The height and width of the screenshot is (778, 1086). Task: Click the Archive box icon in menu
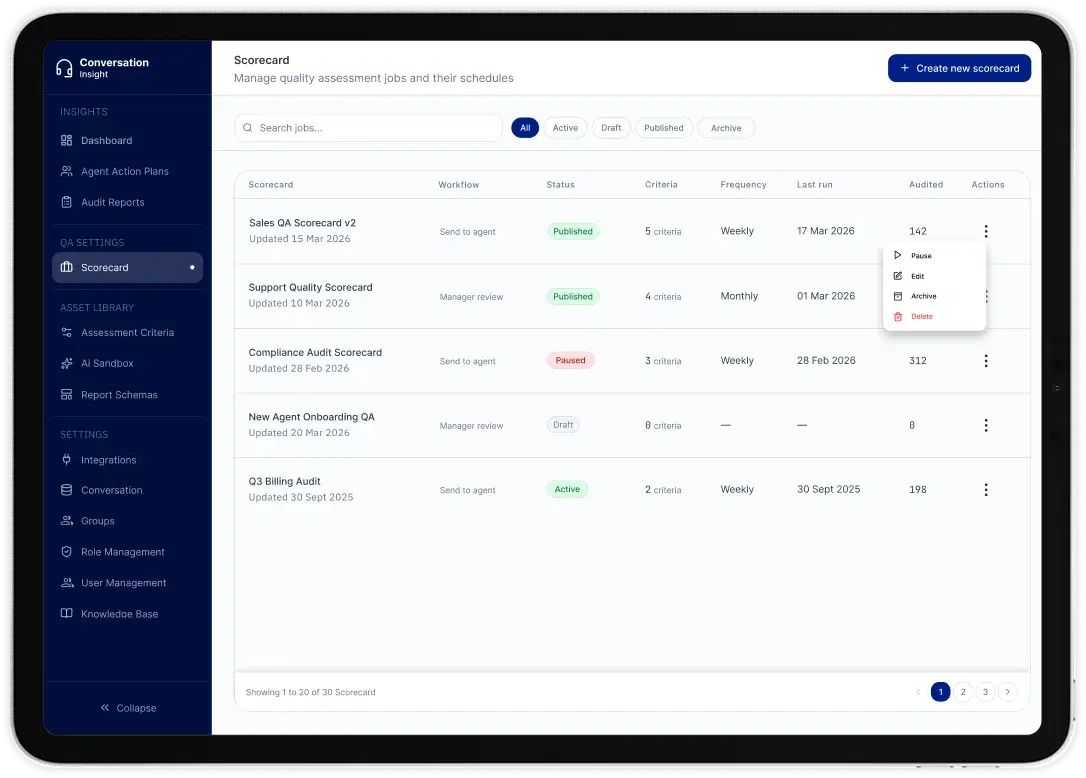coord(898,296)
